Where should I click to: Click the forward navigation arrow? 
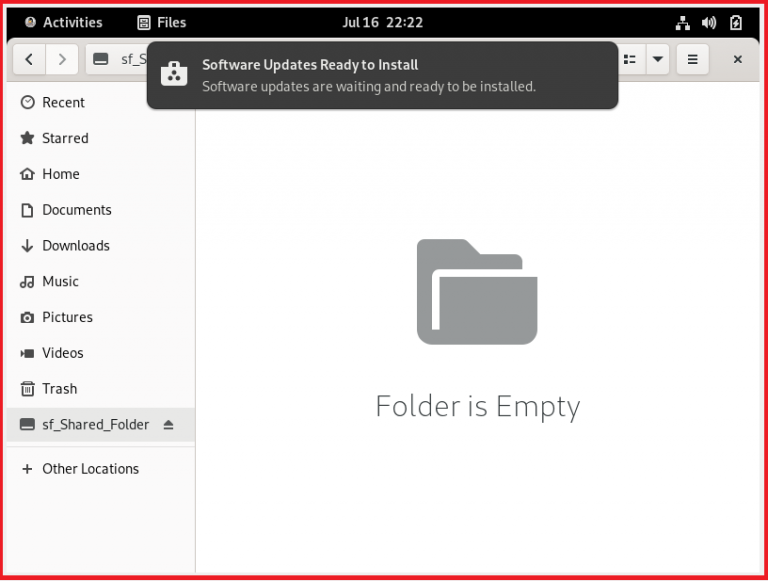62,59
